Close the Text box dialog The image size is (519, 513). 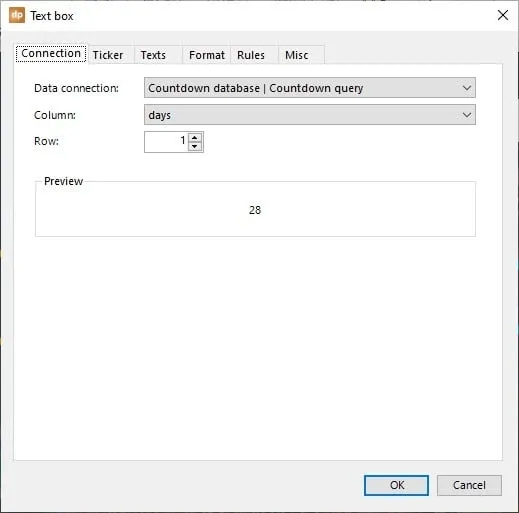pyautogui.click(x=503, y=15)
